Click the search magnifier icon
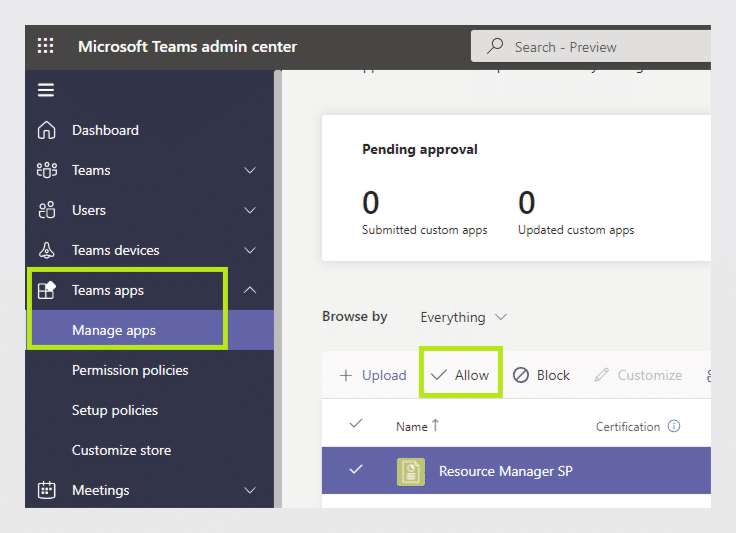 (495, 46)
